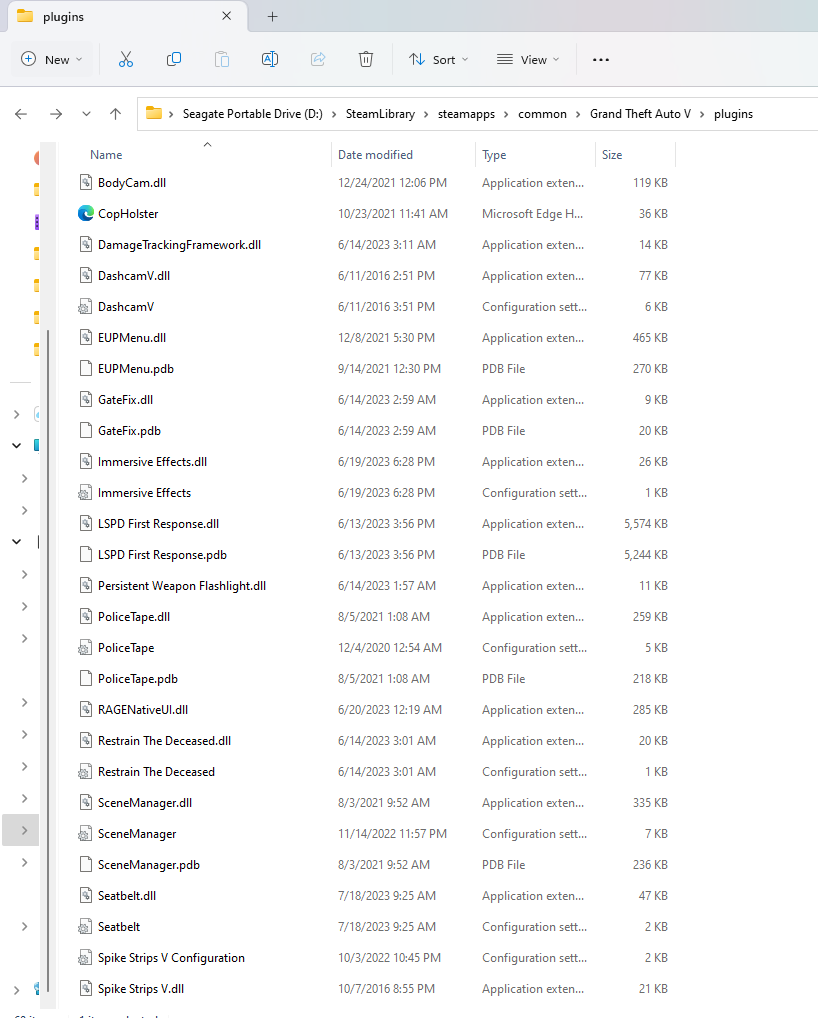The image size is (818, 1018).
Task: Sort by Date modified column header
Action: (403, 155)
